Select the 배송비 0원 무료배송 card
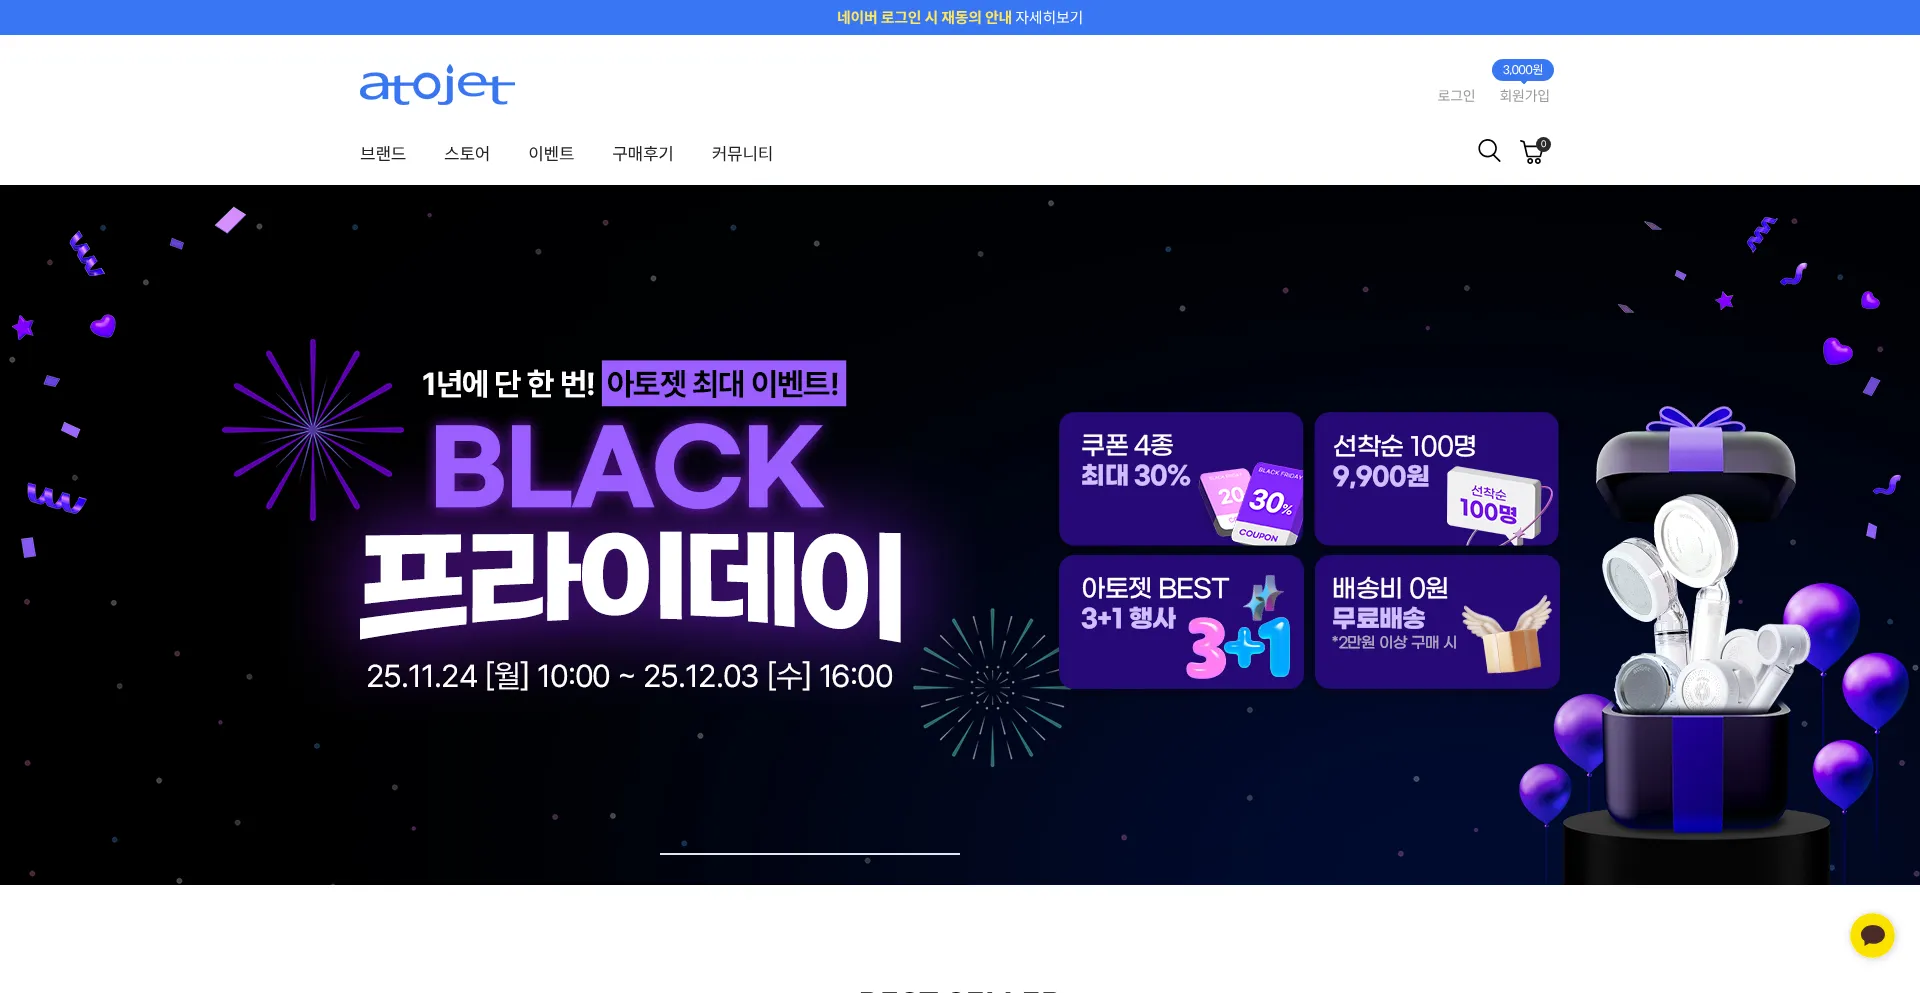 (1437, 622)
